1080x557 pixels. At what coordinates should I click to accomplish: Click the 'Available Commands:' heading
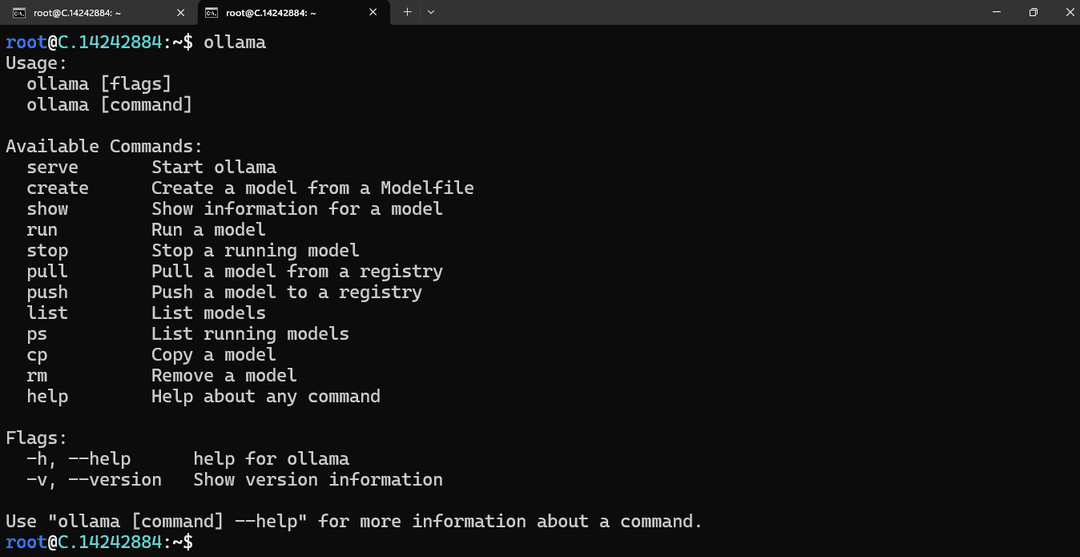coord(104,147)
